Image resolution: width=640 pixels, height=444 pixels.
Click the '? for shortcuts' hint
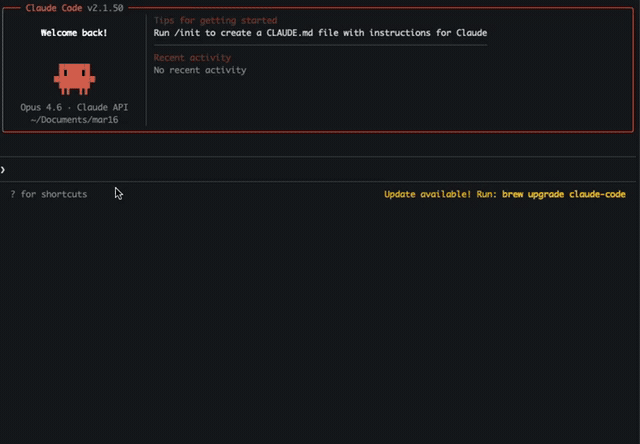49,194
